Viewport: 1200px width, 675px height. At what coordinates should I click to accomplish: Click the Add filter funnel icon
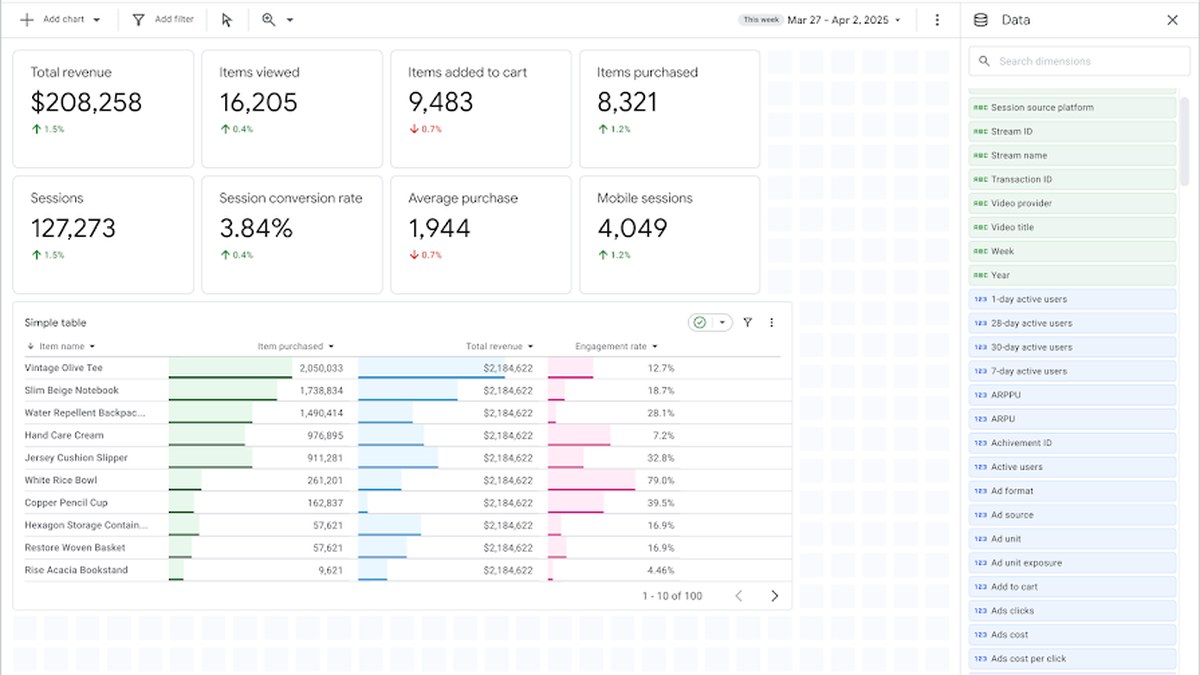138,20
